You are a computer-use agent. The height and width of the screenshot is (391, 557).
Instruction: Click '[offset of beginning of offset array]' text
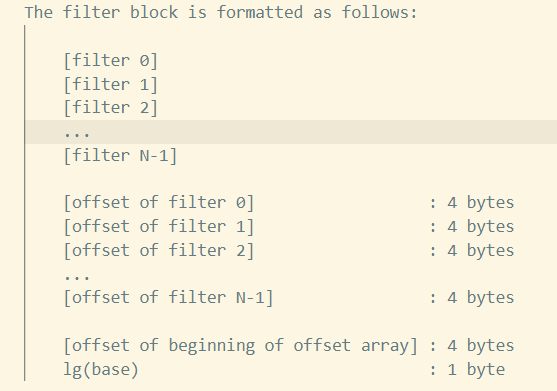coord(240,346)
